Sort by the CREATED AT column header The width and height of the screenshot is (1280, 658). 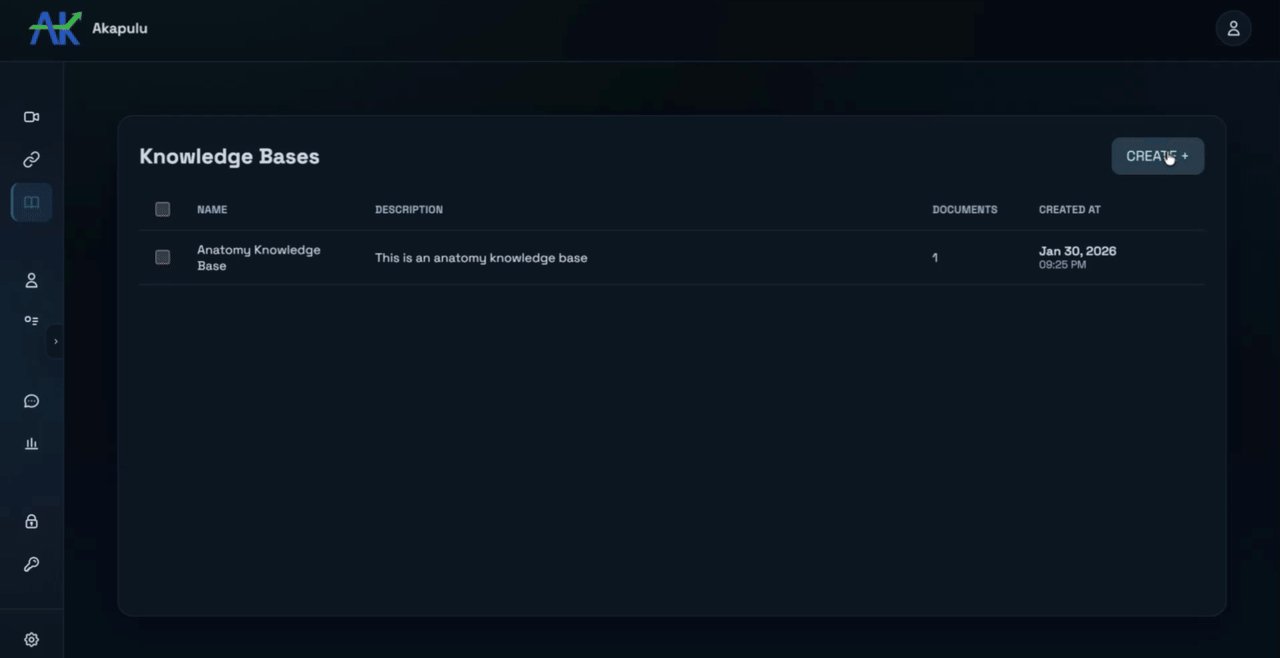[1069, 209]
